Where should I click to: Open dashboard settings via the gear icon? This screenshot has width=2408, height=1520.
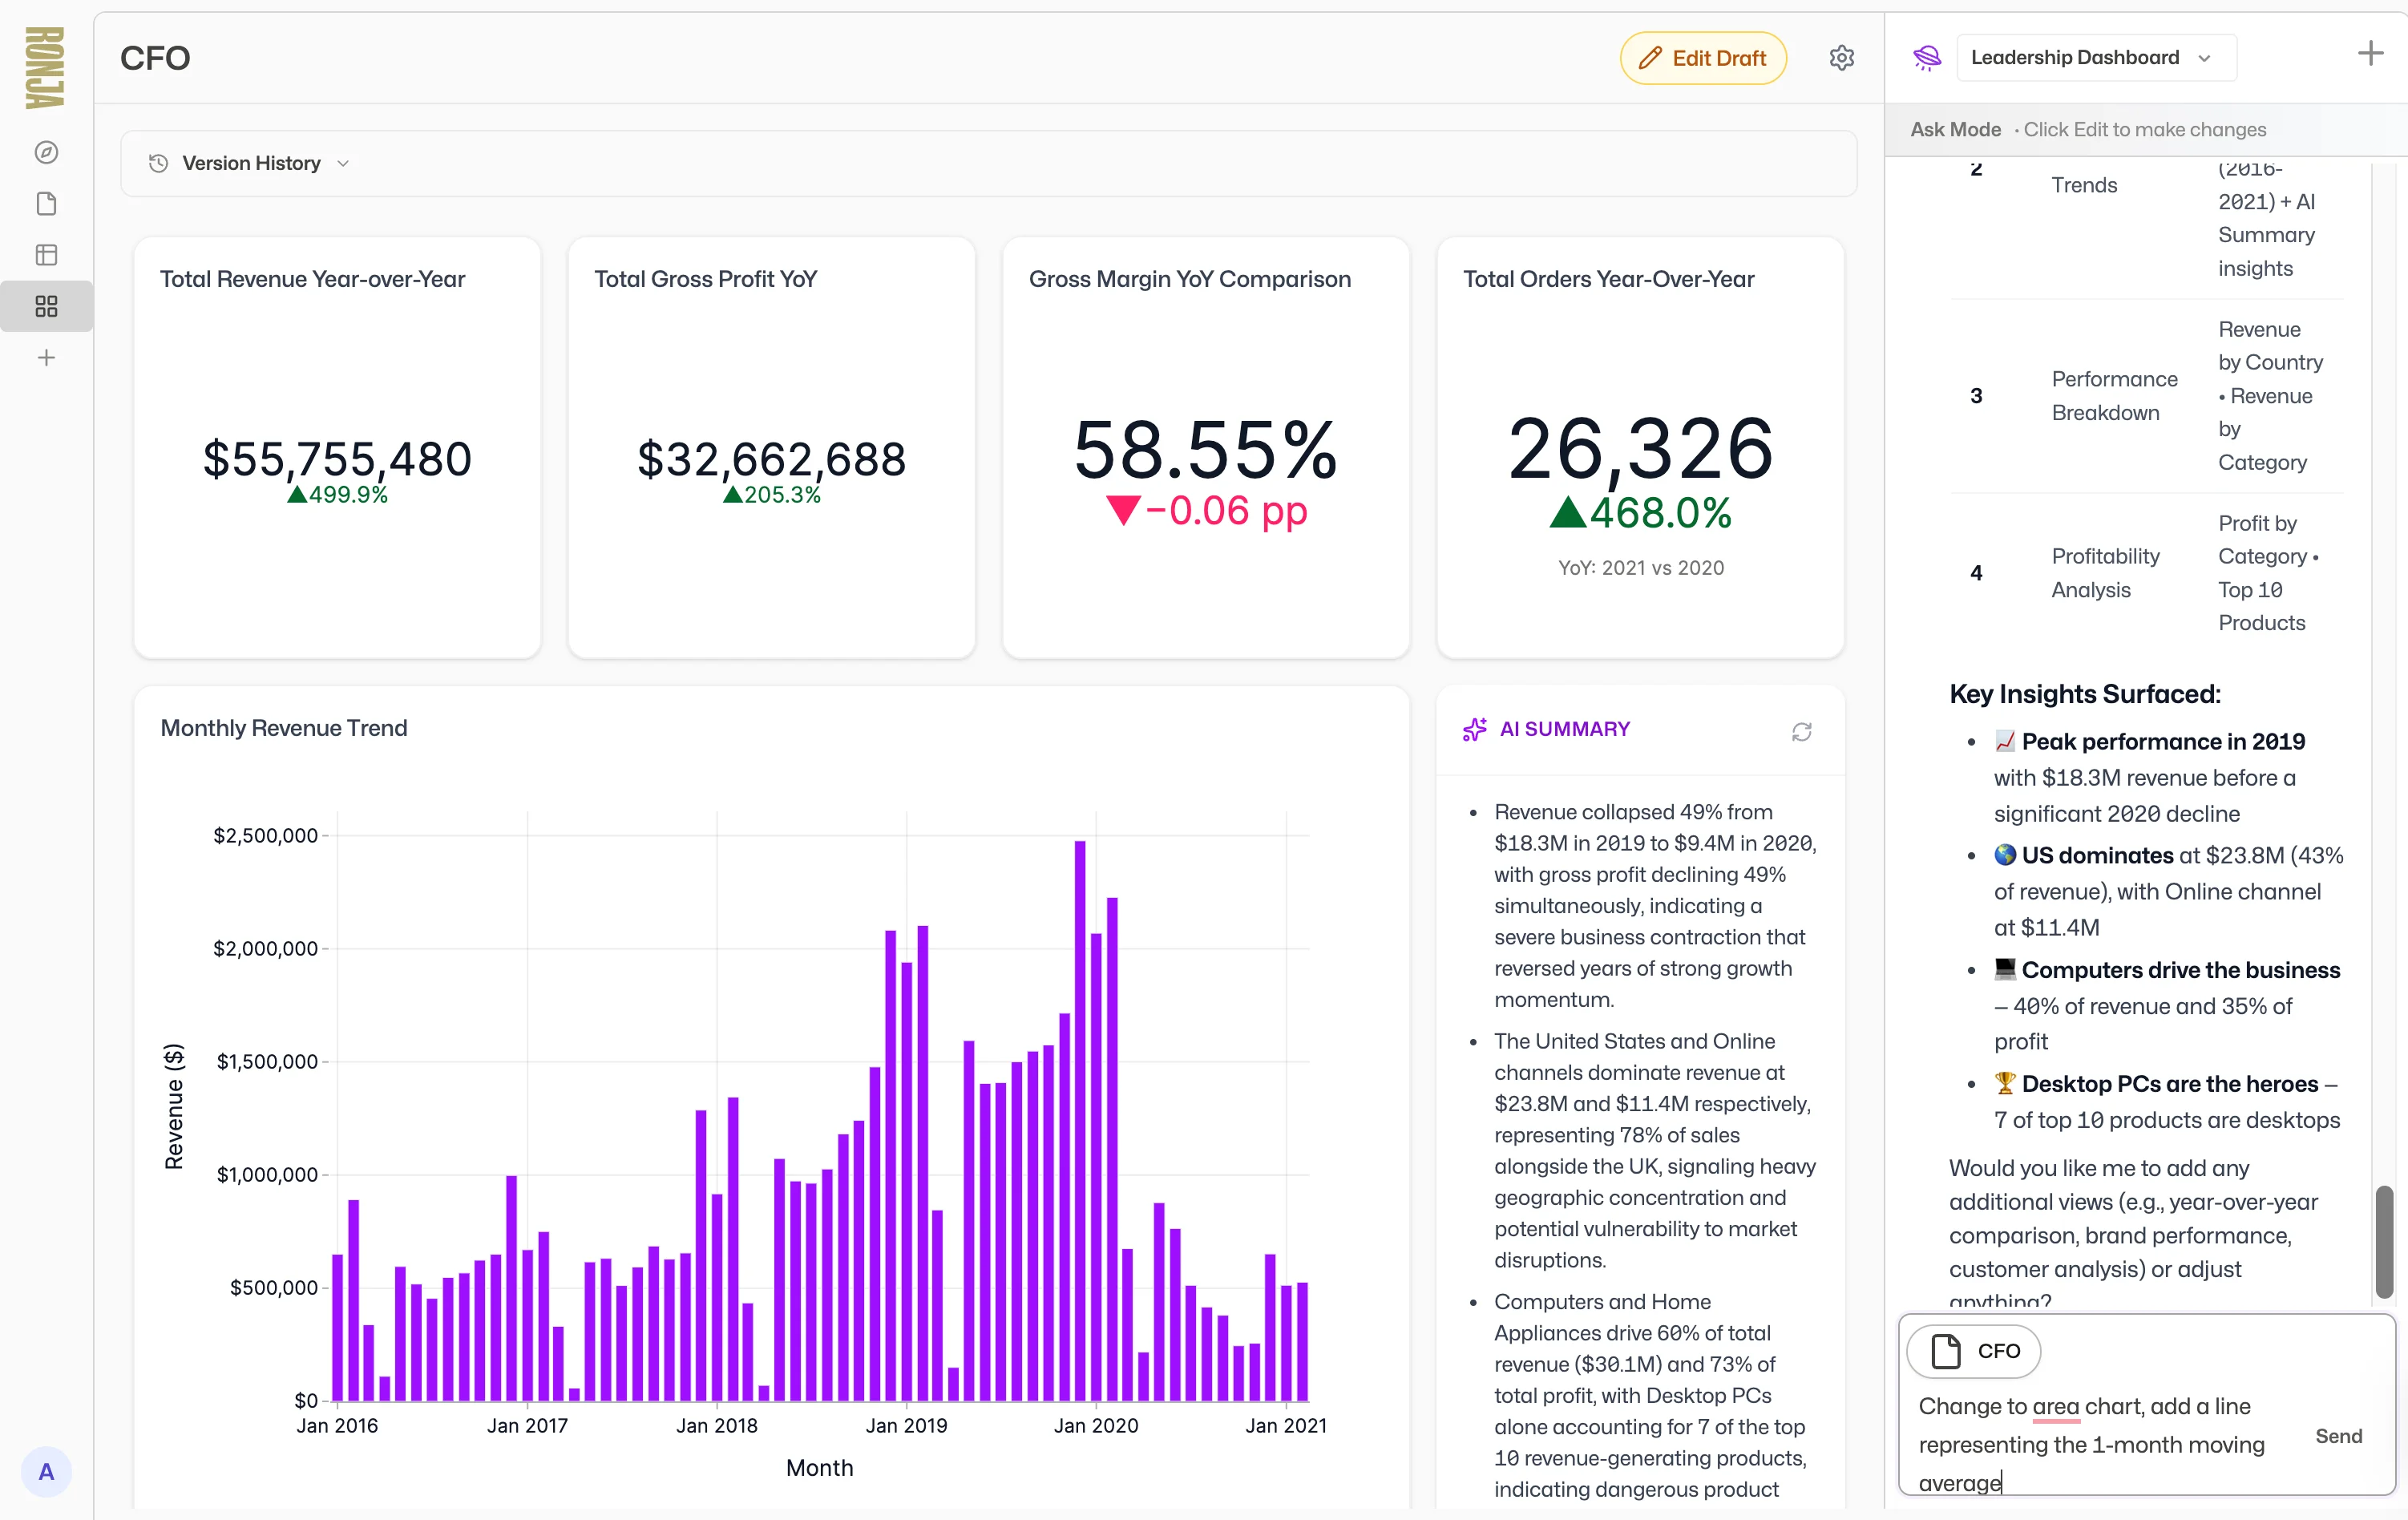pyautogui.click(x=1842, y=57)
